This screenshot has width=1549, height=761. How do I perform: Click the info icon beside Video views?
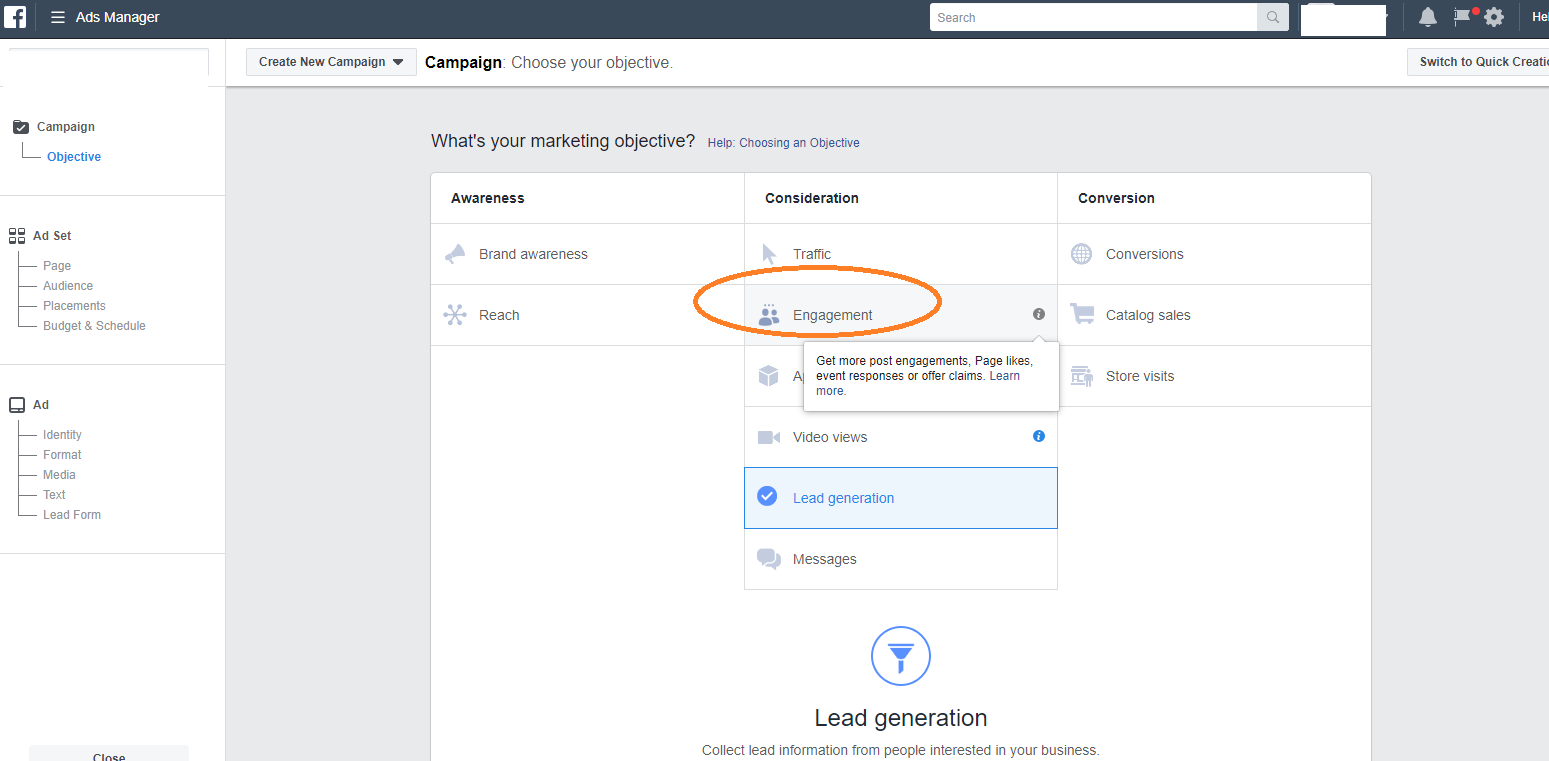(1039, 436)
